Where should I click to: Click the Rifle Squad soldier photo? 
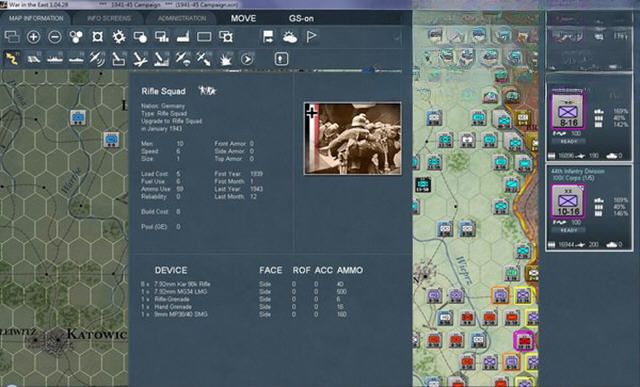[x=353, y=138]
